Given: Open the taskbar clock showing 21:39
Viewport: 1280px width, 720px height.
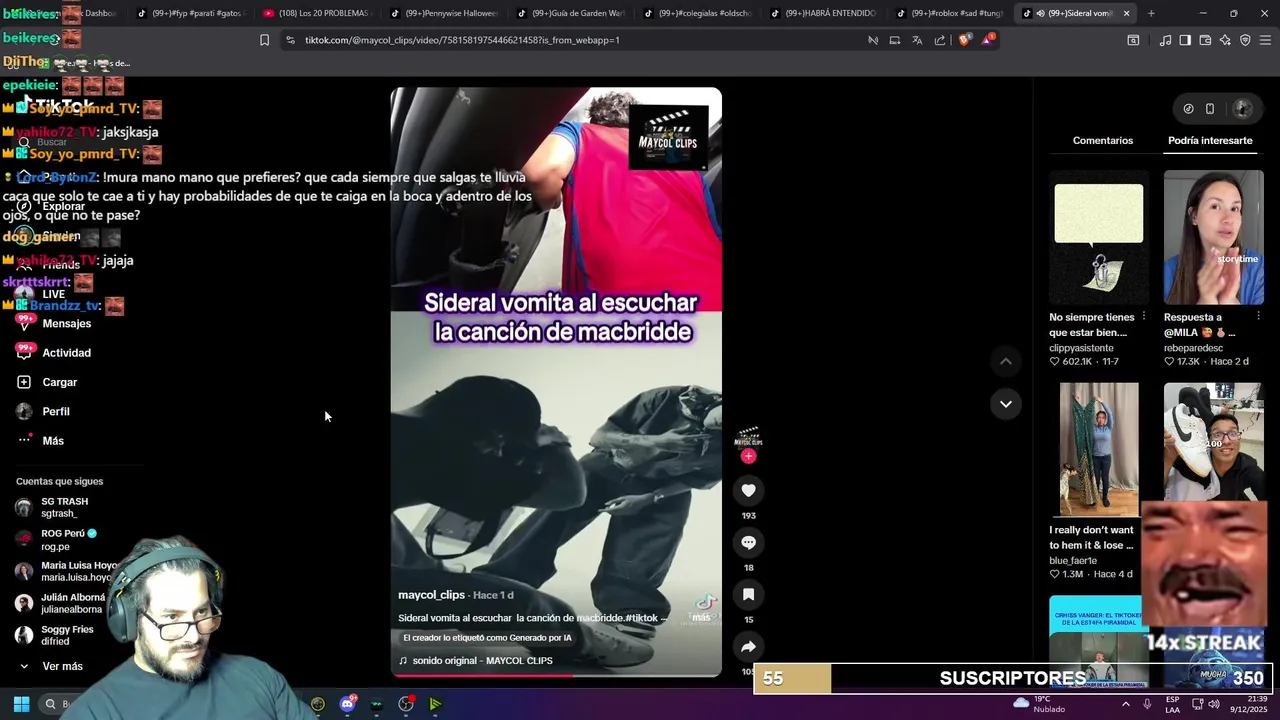Looking at the screenshot, I should tap(1249, 704).
